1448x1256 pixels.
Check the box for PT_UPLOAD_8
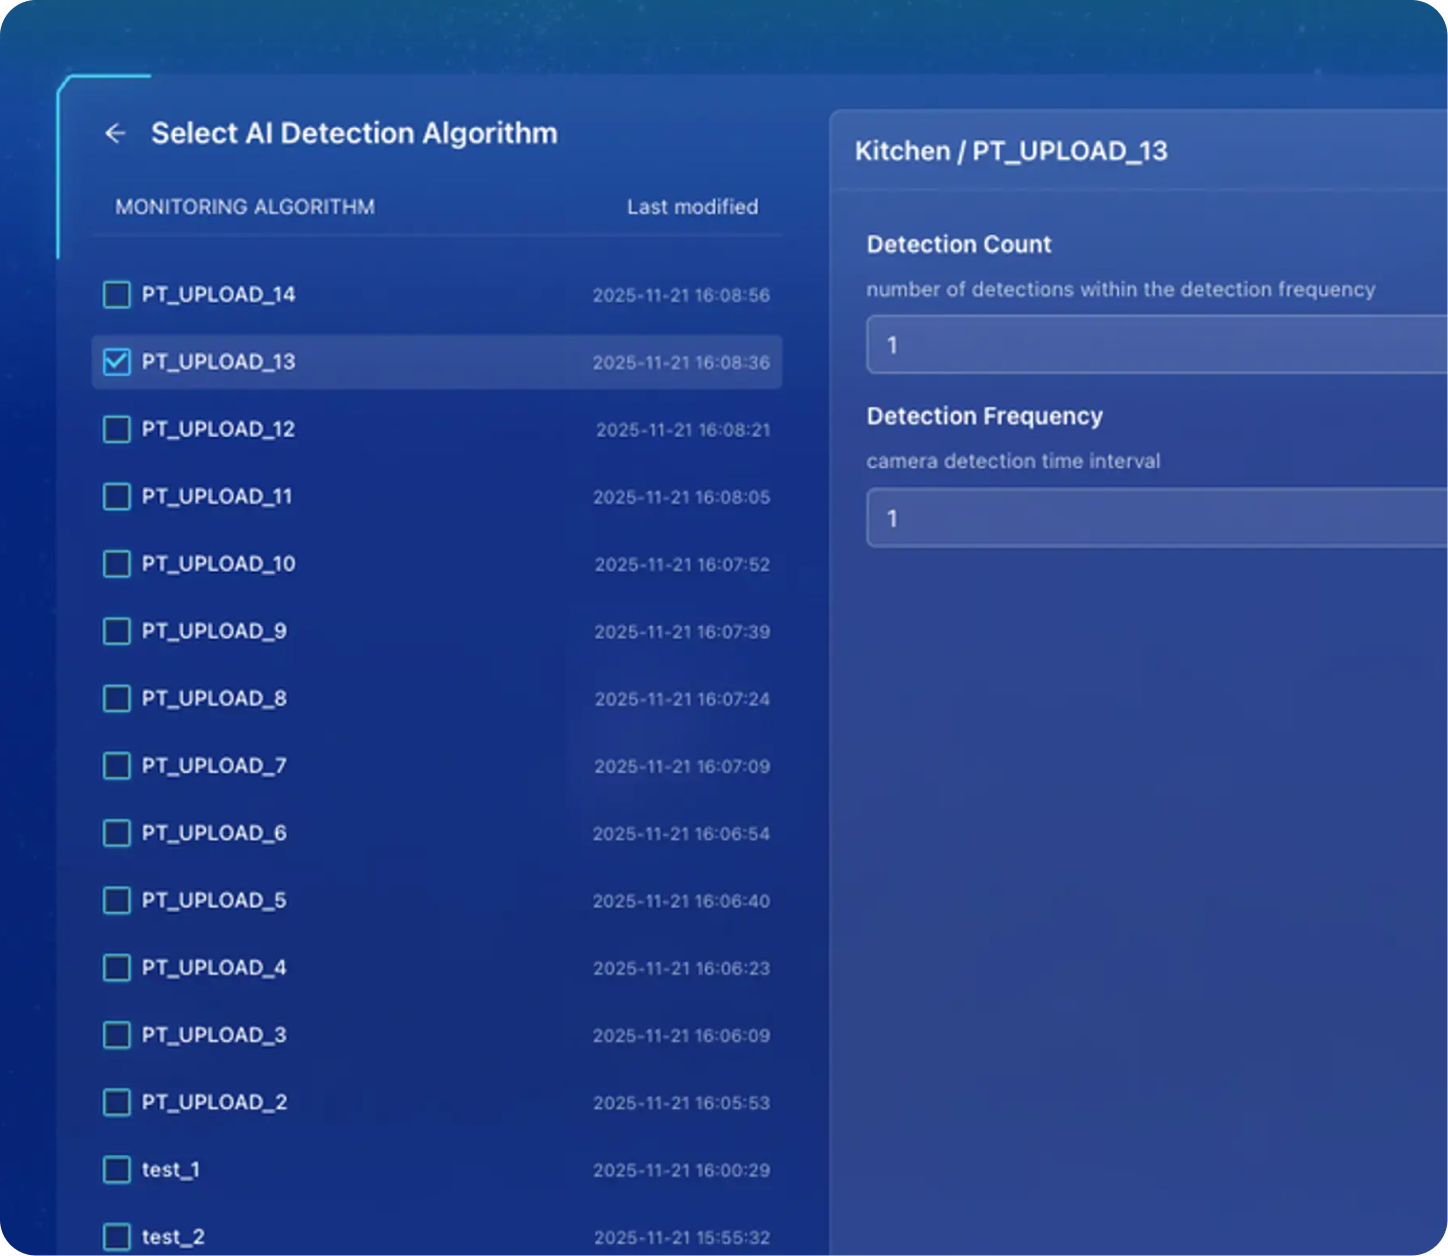pos(117,698)
